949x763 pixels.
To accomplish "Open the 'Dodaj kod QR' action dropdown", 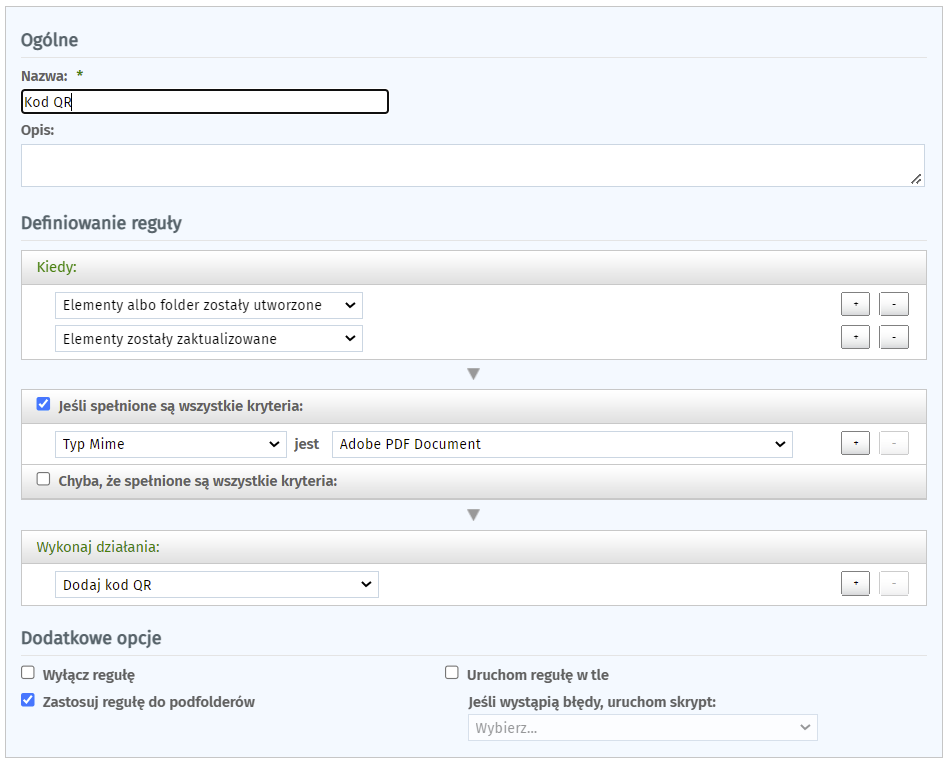I will click(216, 584).
